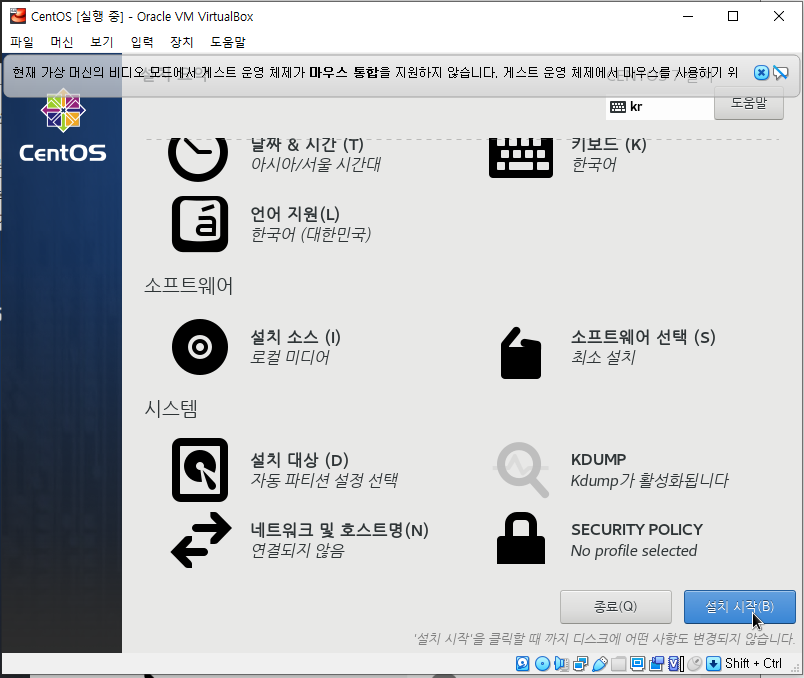The image size is (804, 678).
Task: Open Language Support (L) icon
Action: (x=200, y=224)
